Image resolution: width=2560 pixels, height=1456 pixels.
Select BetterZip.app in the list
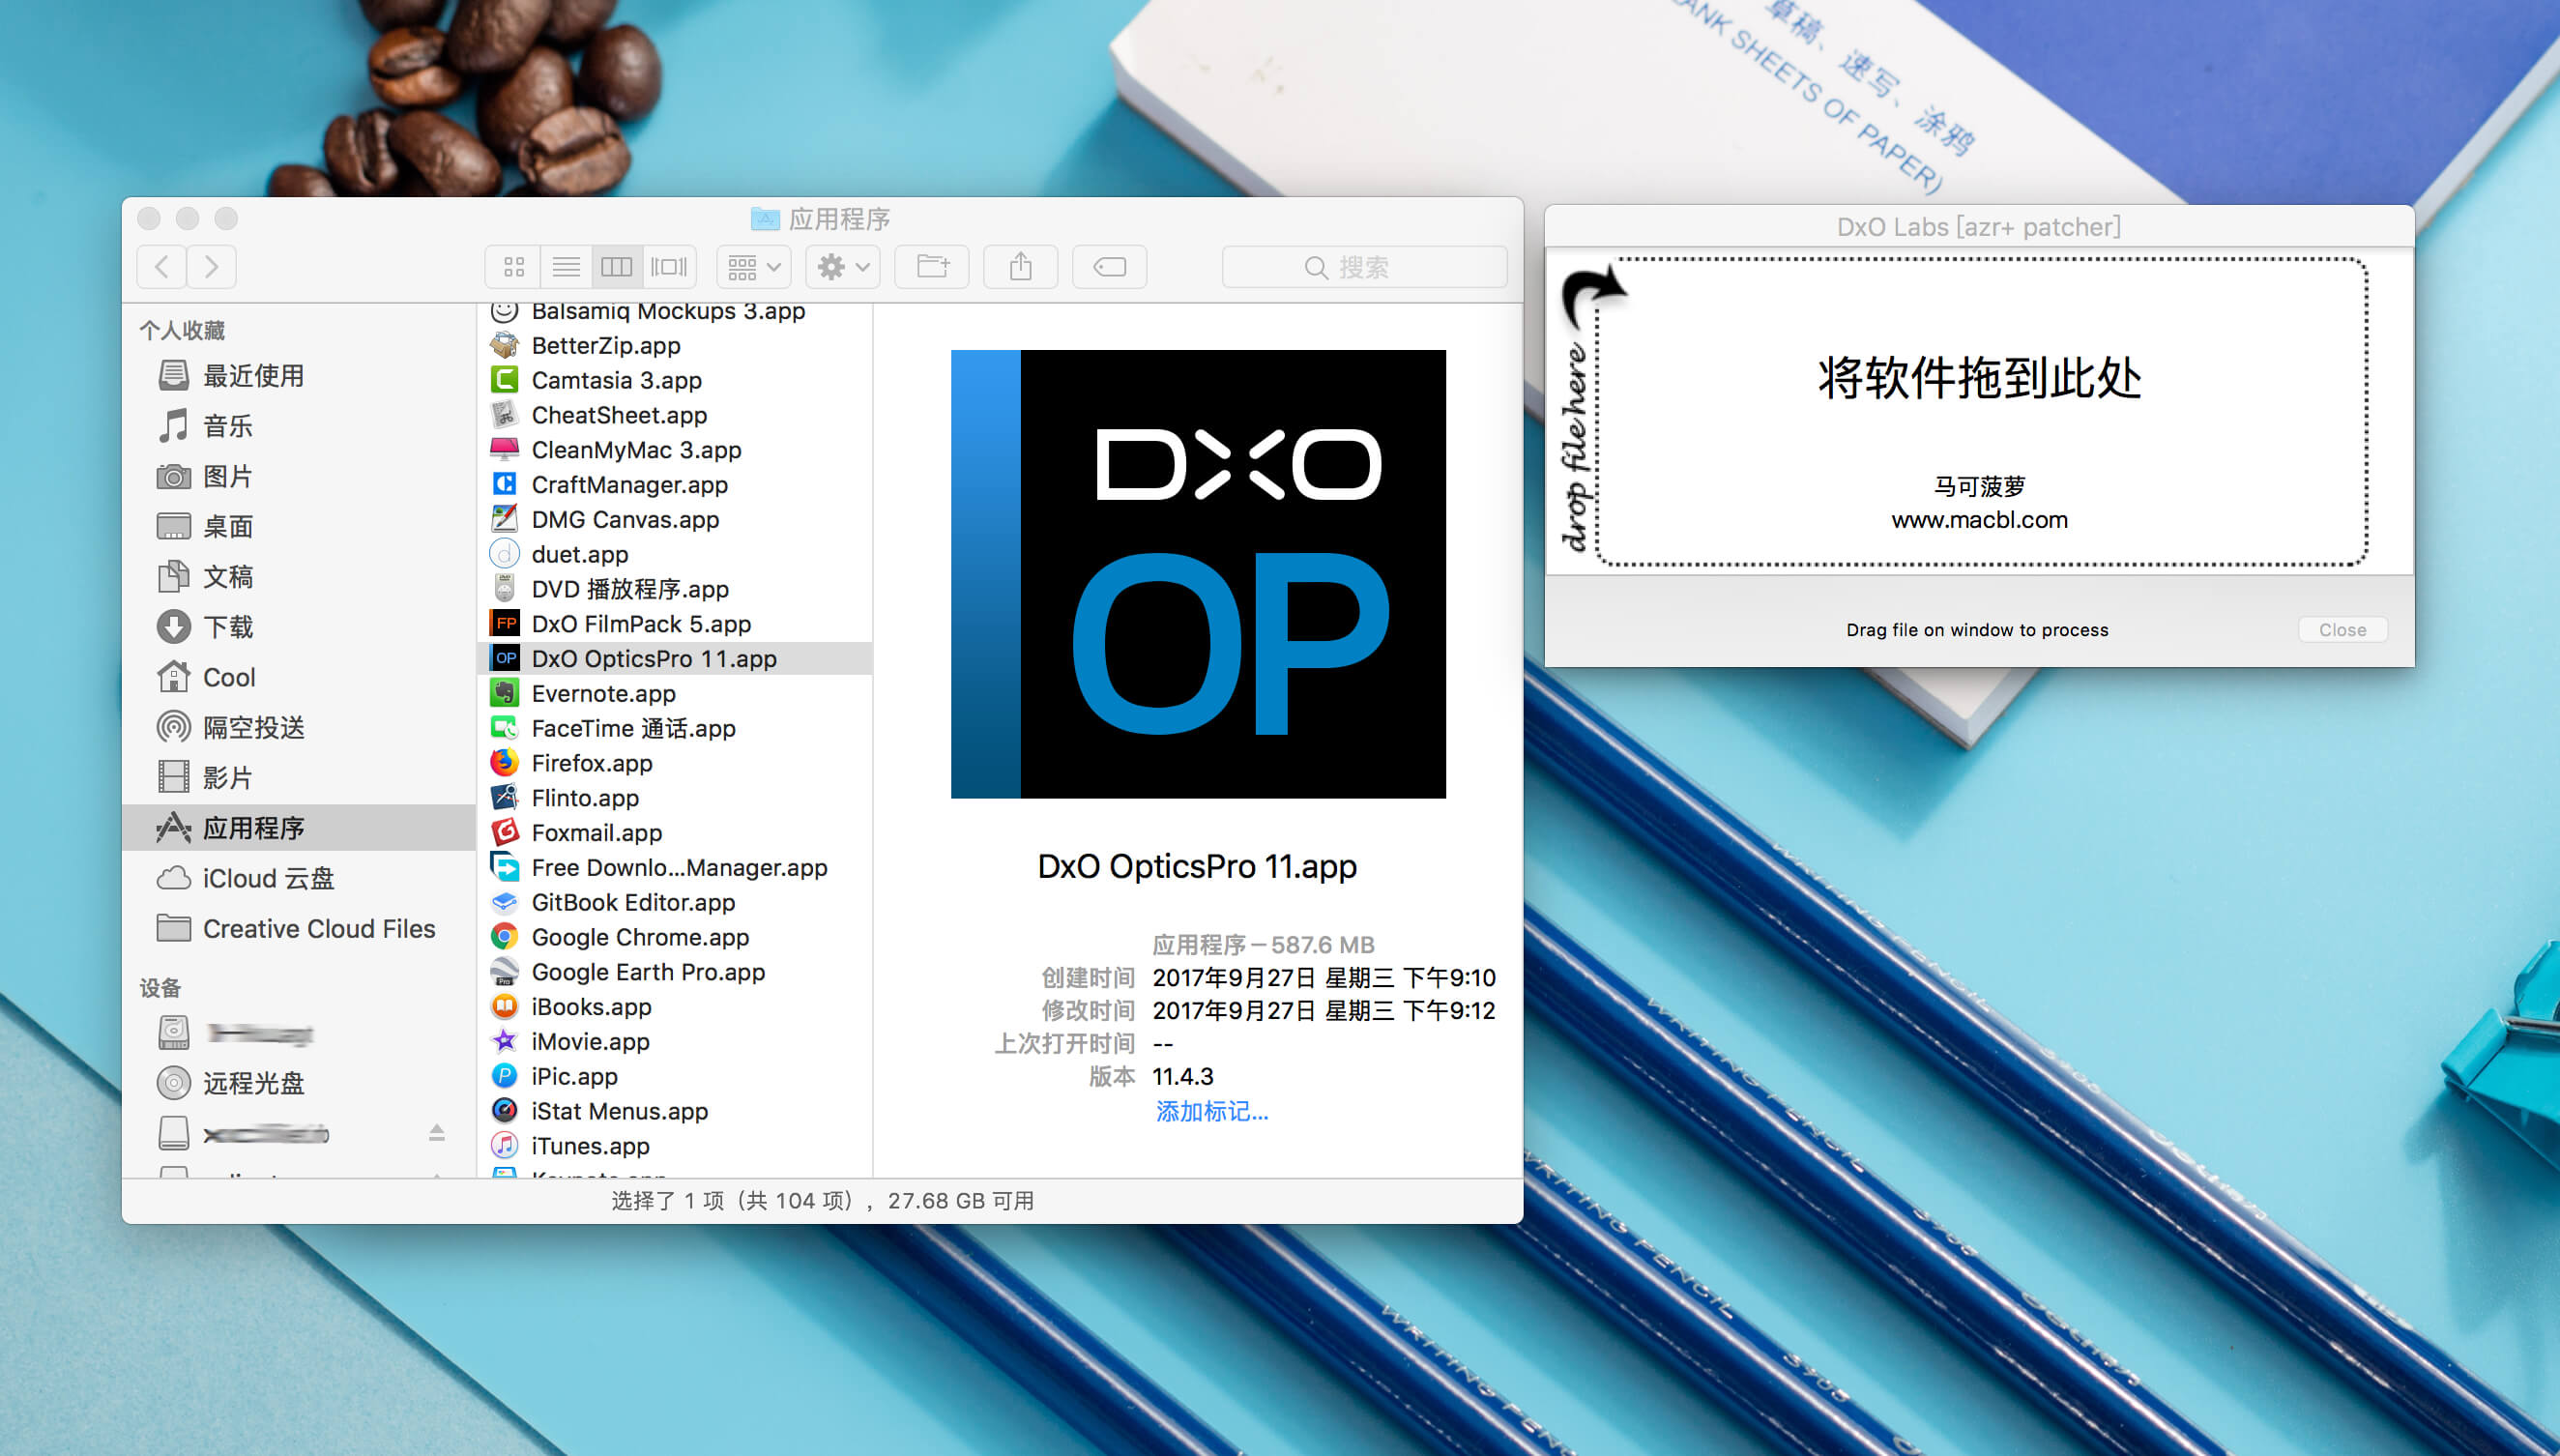[x=676, y=346]
